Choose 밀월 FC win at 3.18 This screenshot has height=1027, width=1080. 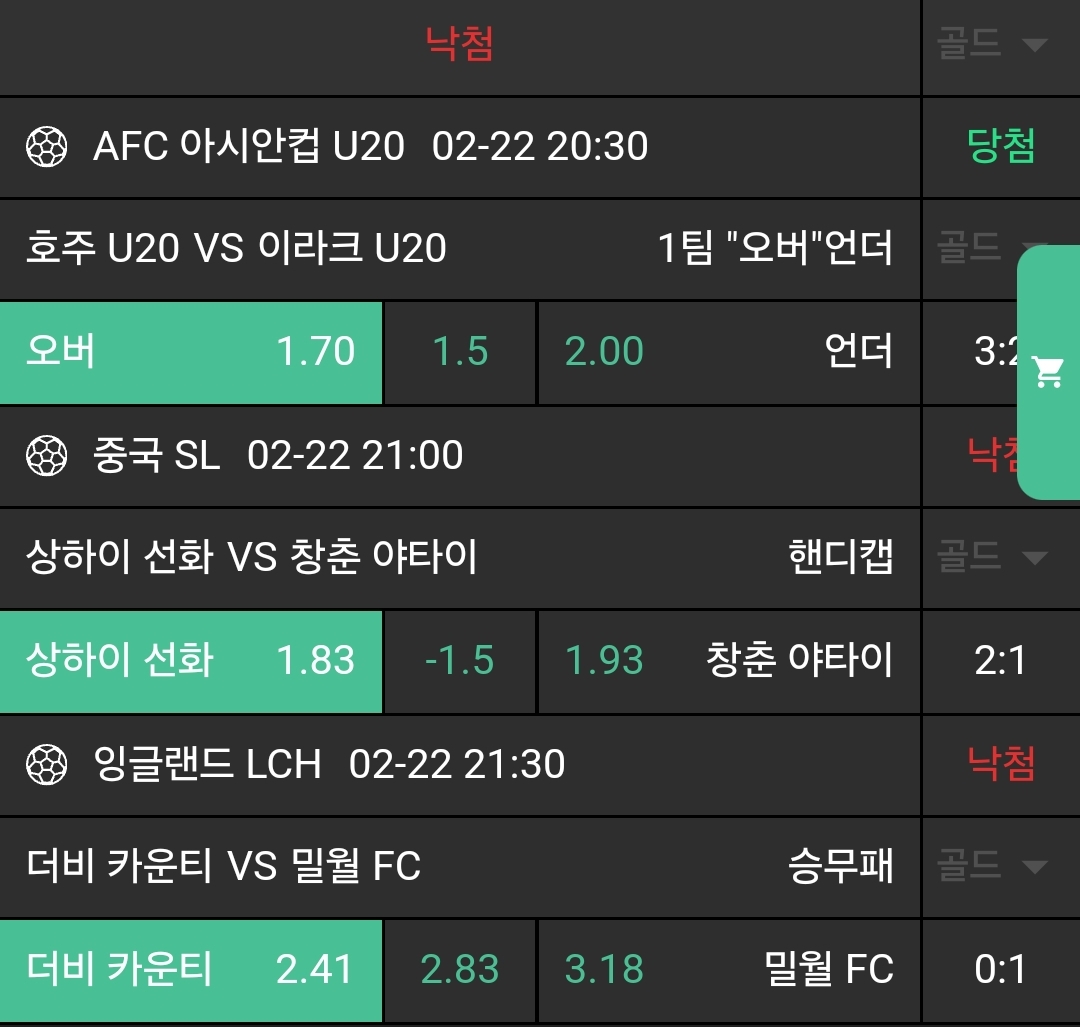pos(728,970)
